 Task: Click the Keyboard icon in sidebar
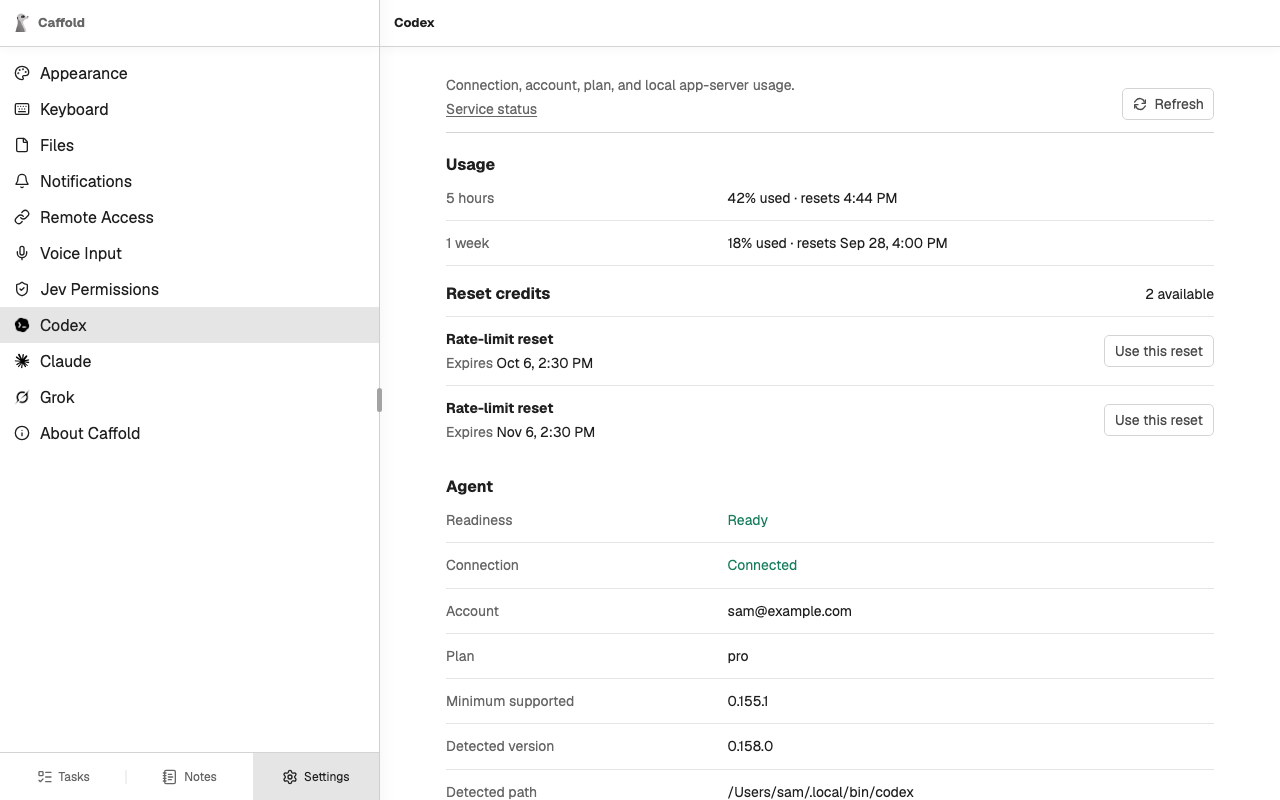(22, 109)
